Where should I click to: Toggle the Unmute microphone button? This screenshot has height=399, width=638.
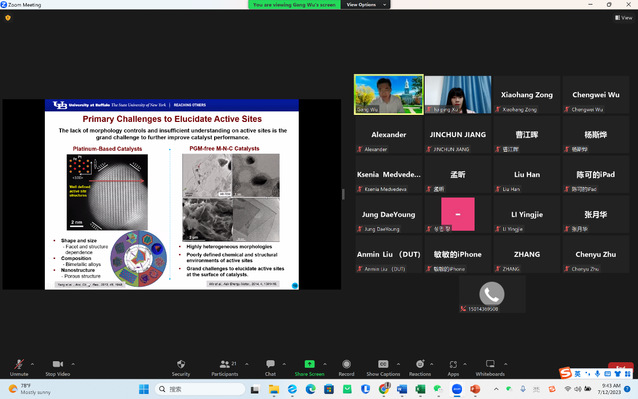tap(19, 364)
